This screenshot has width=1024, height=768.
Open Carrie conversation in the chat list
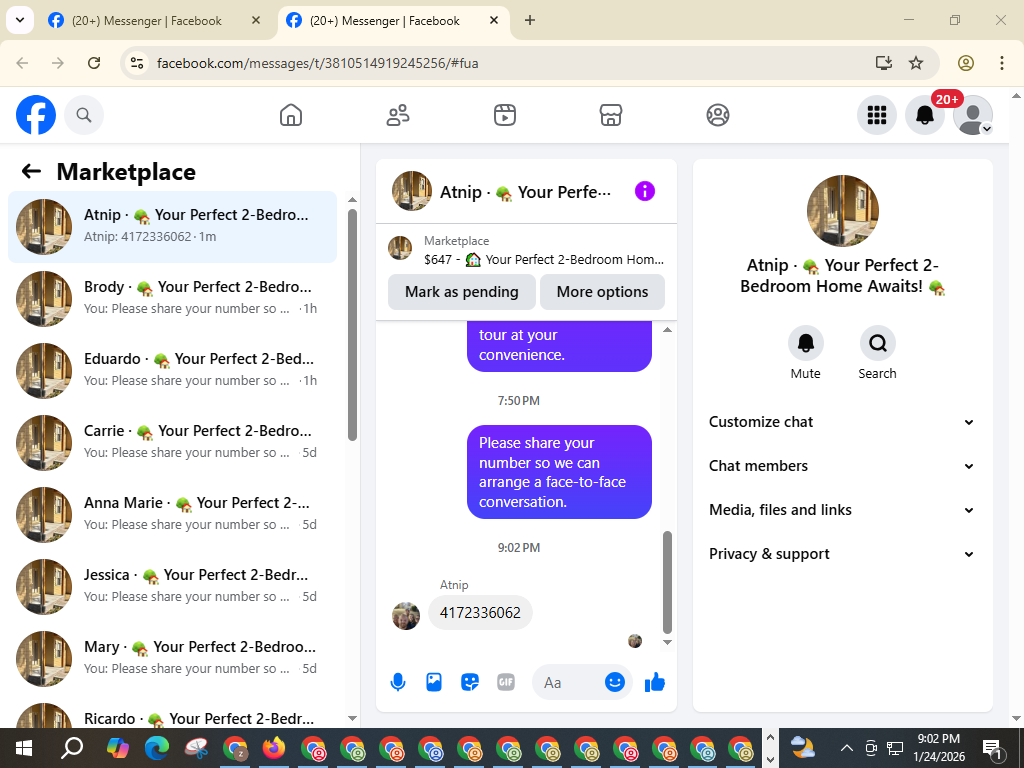[172, 442]
